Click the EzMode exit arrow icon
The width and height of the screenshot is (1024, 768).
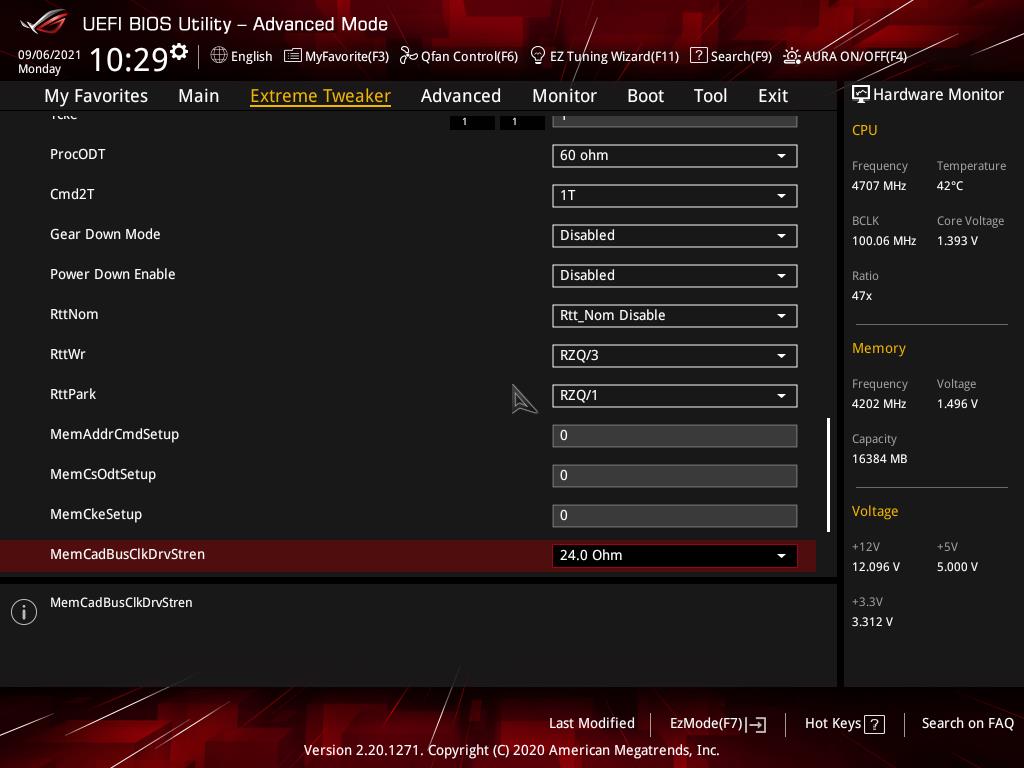pos(756,724)
